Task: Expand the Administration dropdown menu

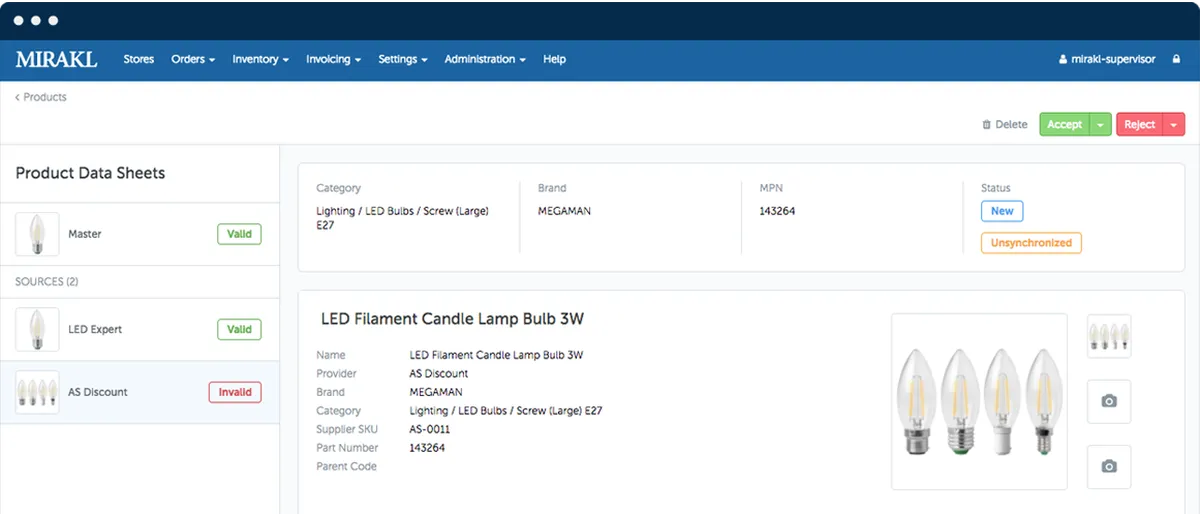Action: click(485, 59)
